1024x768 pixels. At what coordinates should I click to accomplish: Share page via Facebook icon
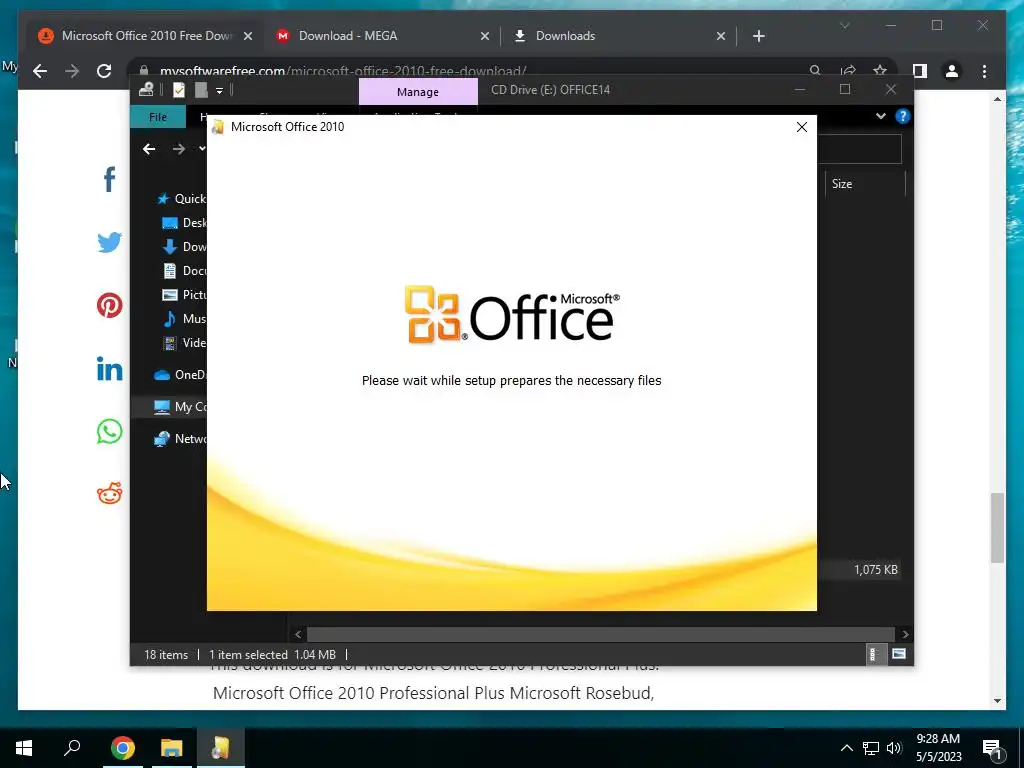click(110, 180)
